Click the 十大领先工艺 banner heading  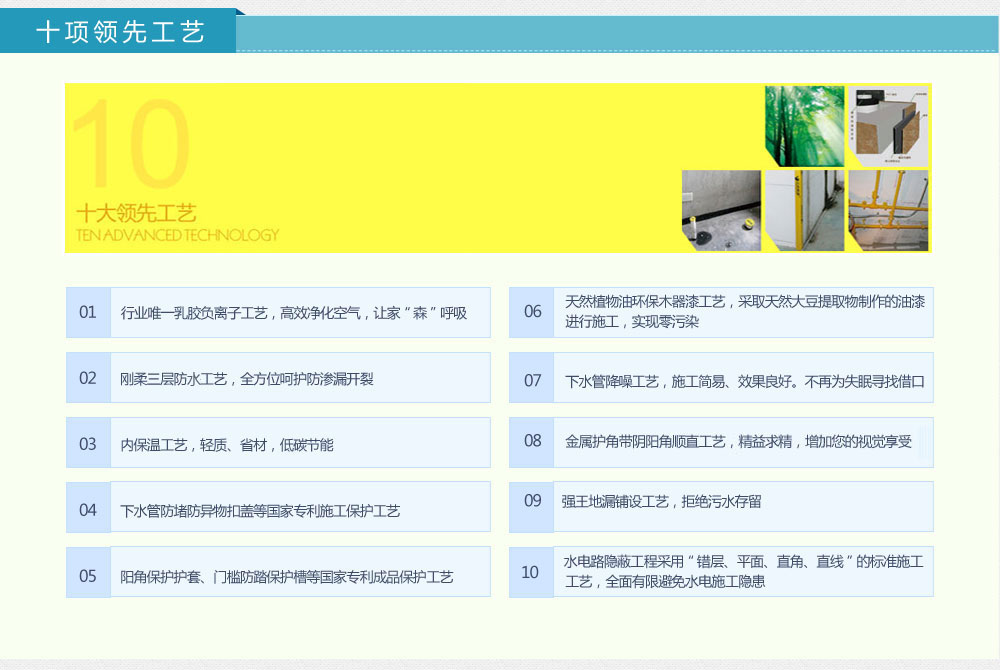136,213
